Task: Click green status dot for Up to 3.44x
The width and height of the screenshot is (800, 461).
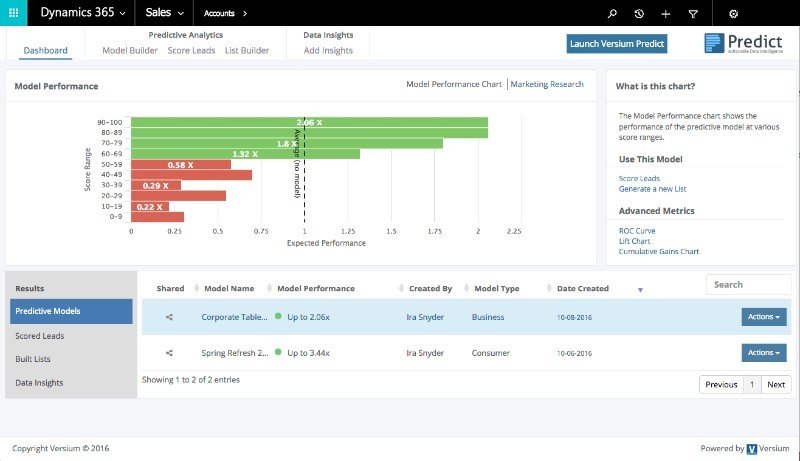Action: 278,352
